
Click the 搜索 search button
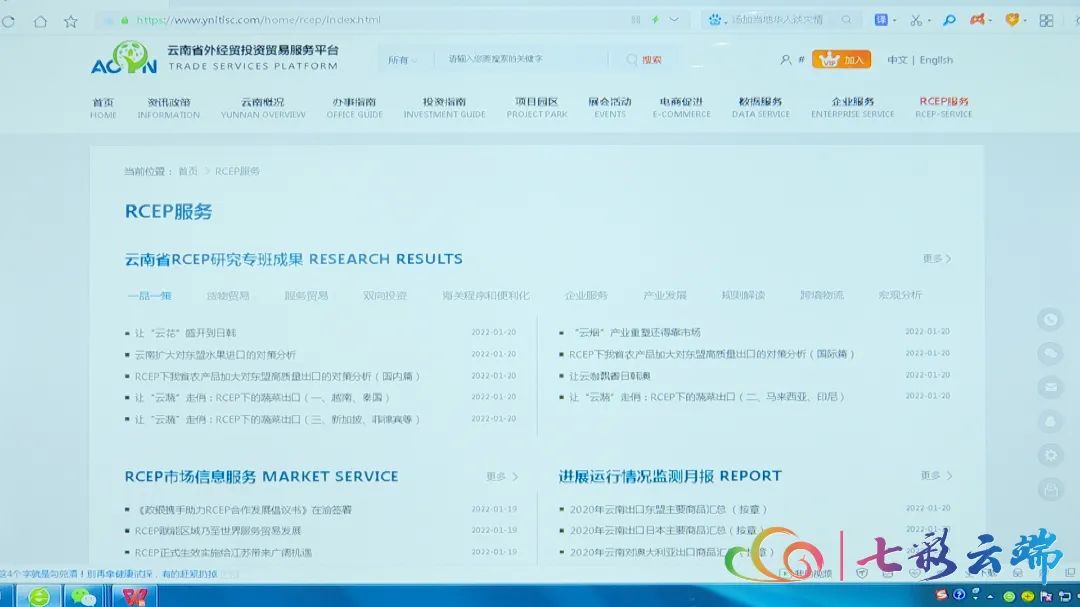(645, 60)
